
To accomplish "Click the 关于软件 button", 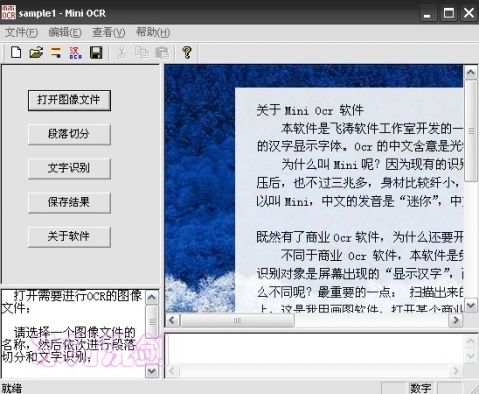I will pyautogui.click(x=69, y=237).
